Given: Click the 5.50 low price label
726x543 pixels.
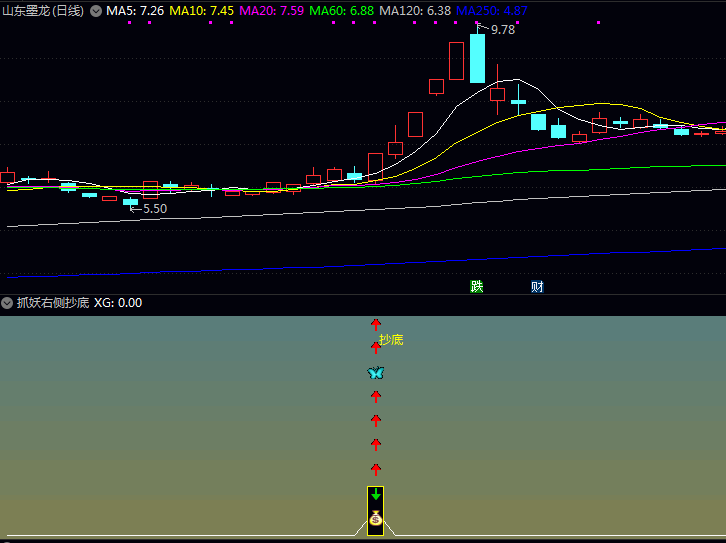Looking at the screenshot, I should (155, 209).
